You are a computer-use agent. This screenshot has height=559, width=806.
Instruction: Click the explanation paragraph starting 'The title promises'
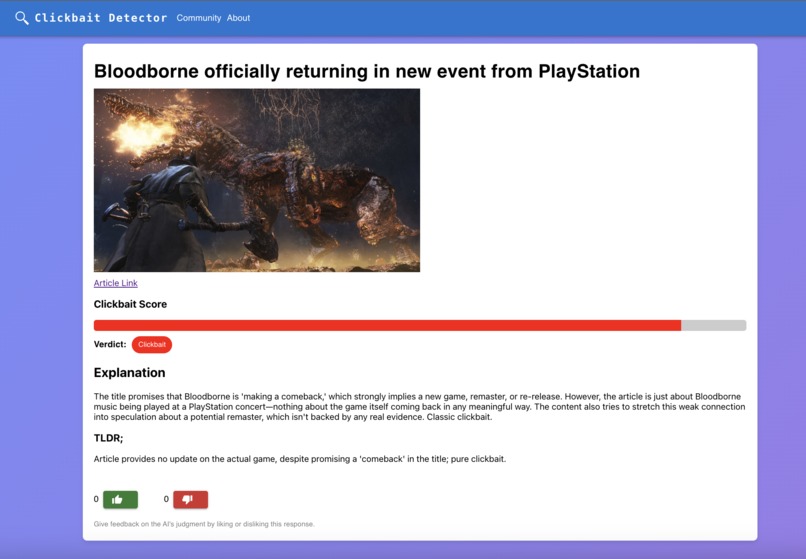[x=419, y=406]
